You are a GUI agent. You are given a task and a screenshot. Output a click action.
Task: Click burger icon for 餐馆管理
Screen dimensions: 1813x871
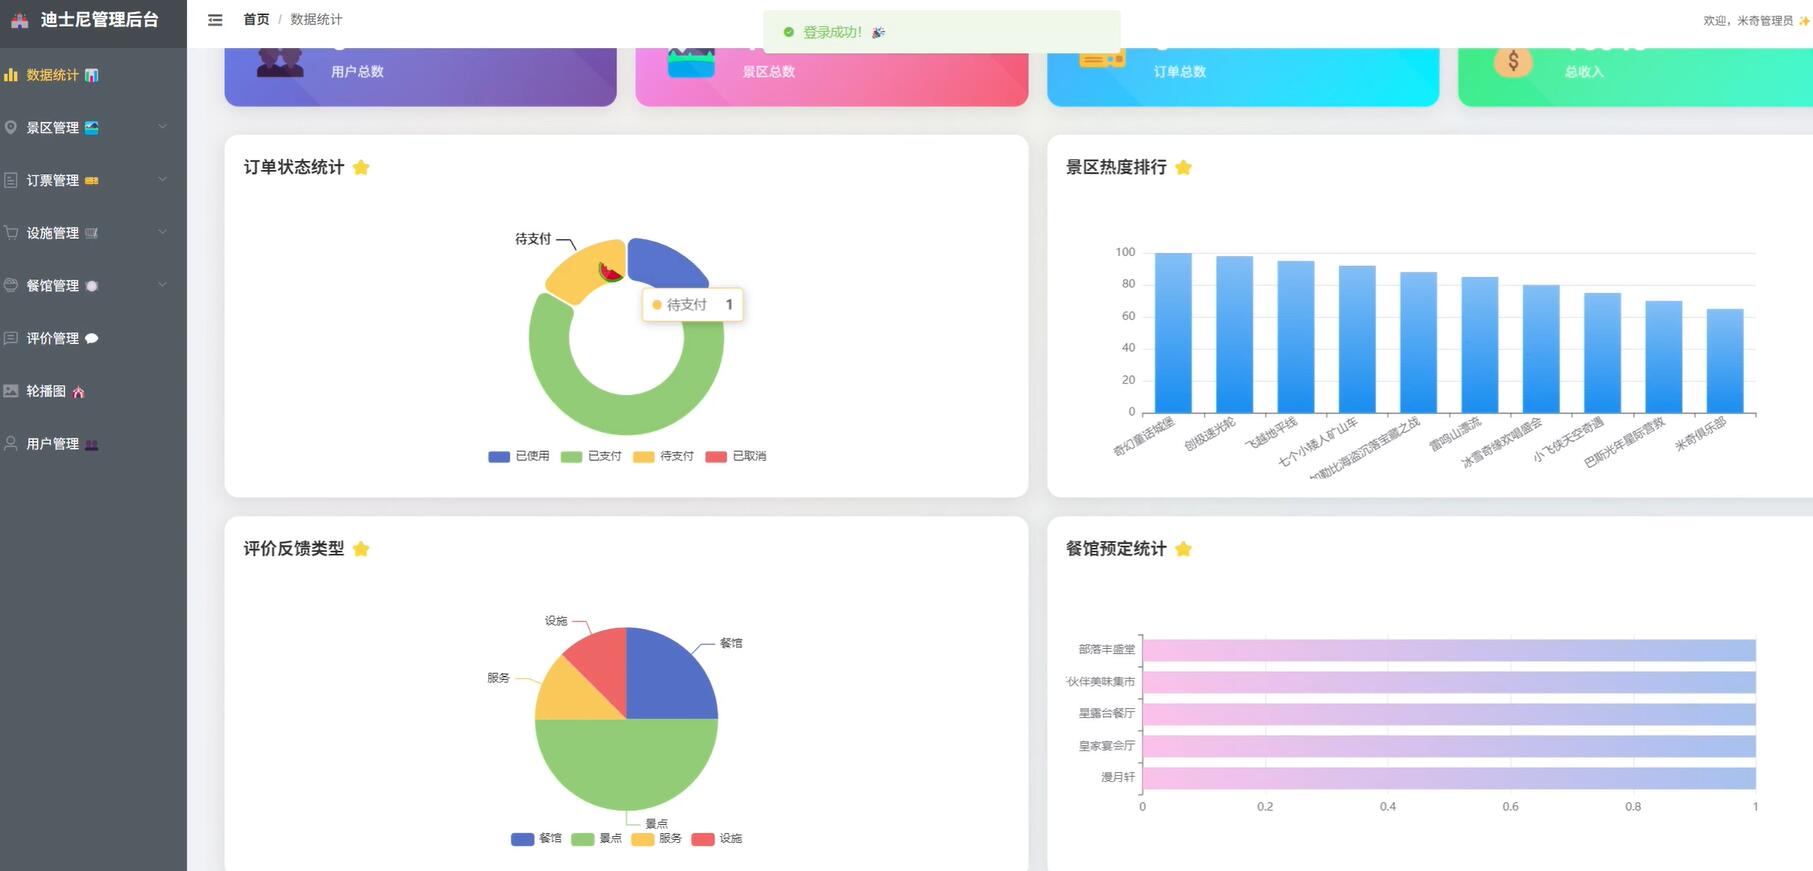coord(11,285)
